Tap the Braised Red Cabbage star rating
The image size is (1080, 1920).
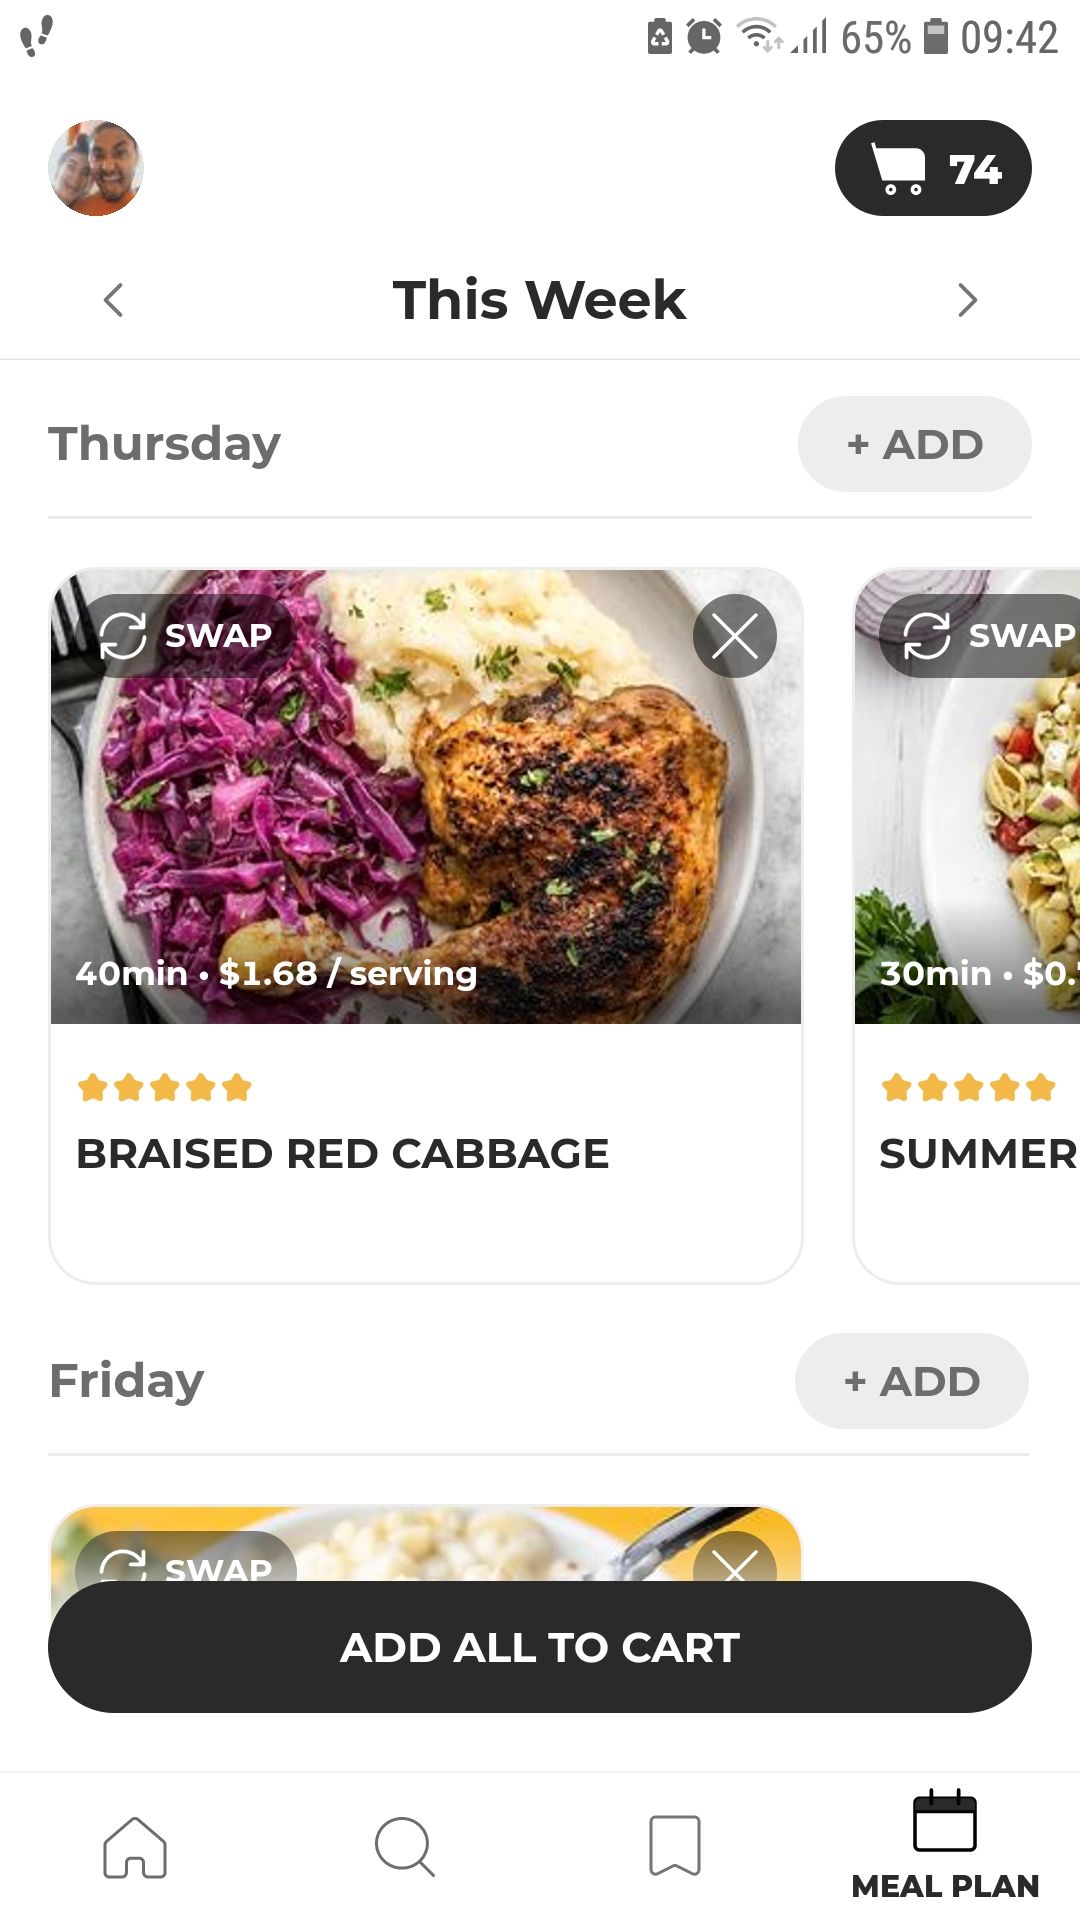tap(165, 1087)
